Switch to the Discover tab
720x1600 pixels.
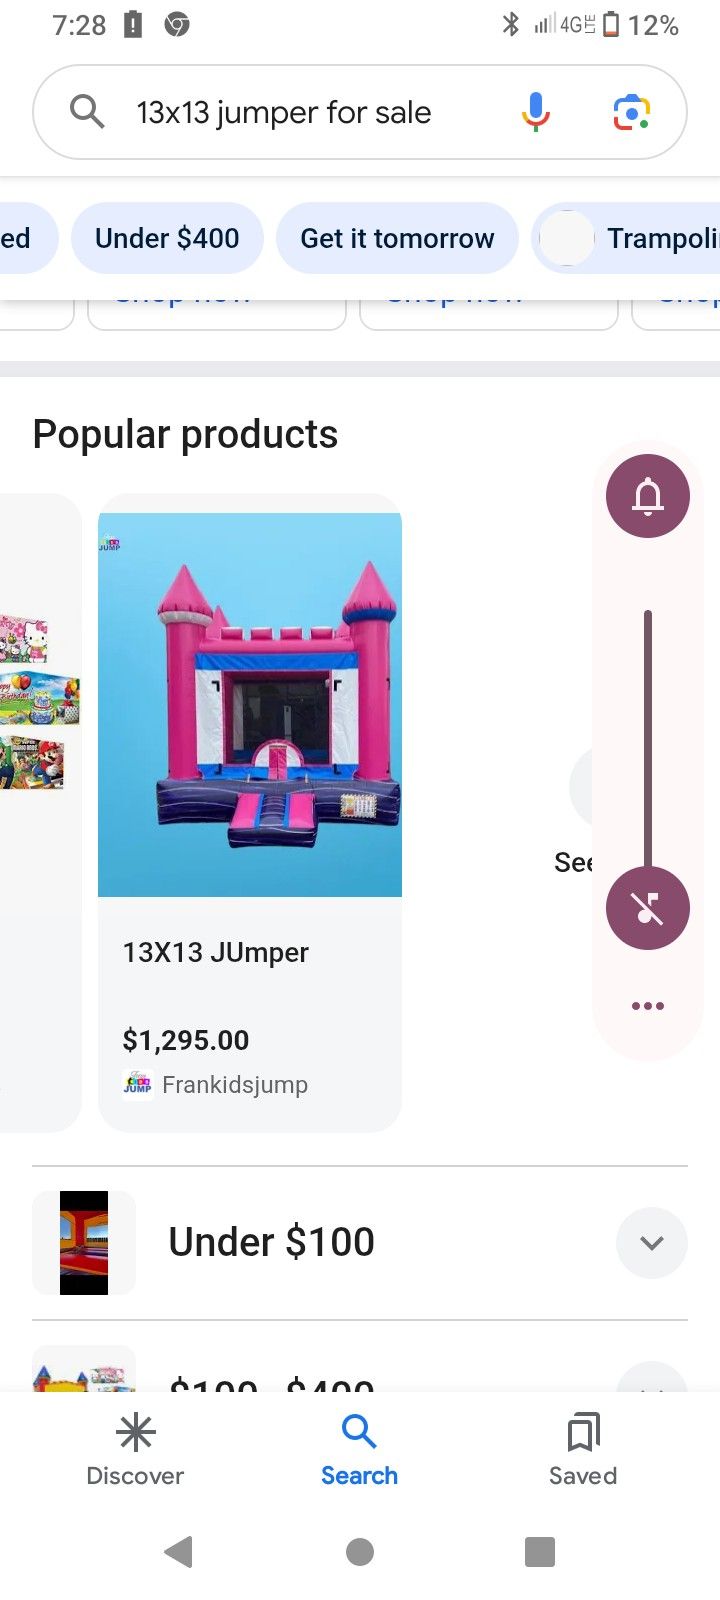point(135,1449)
